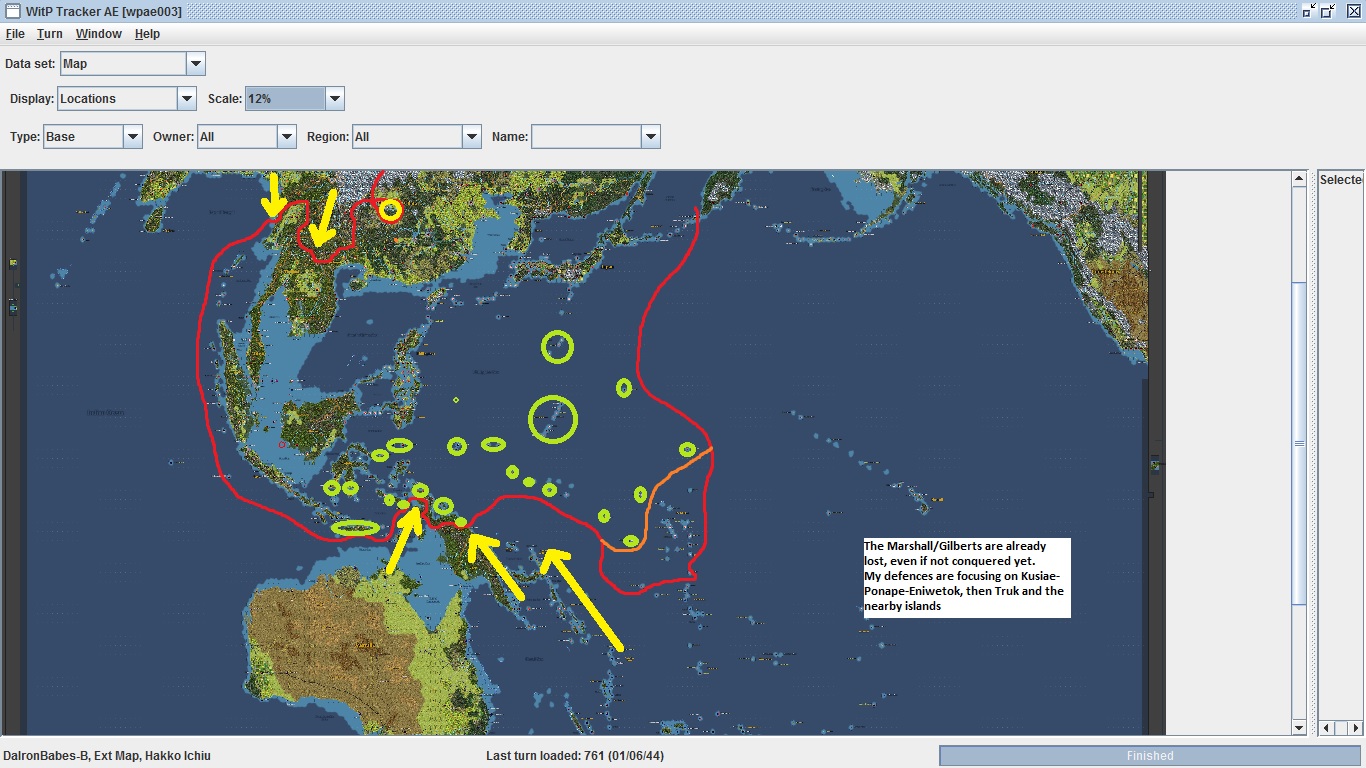Iconify the WitP Tracker window
The width and height of the screenshot is (1366, 768).
click(1309, 11)
